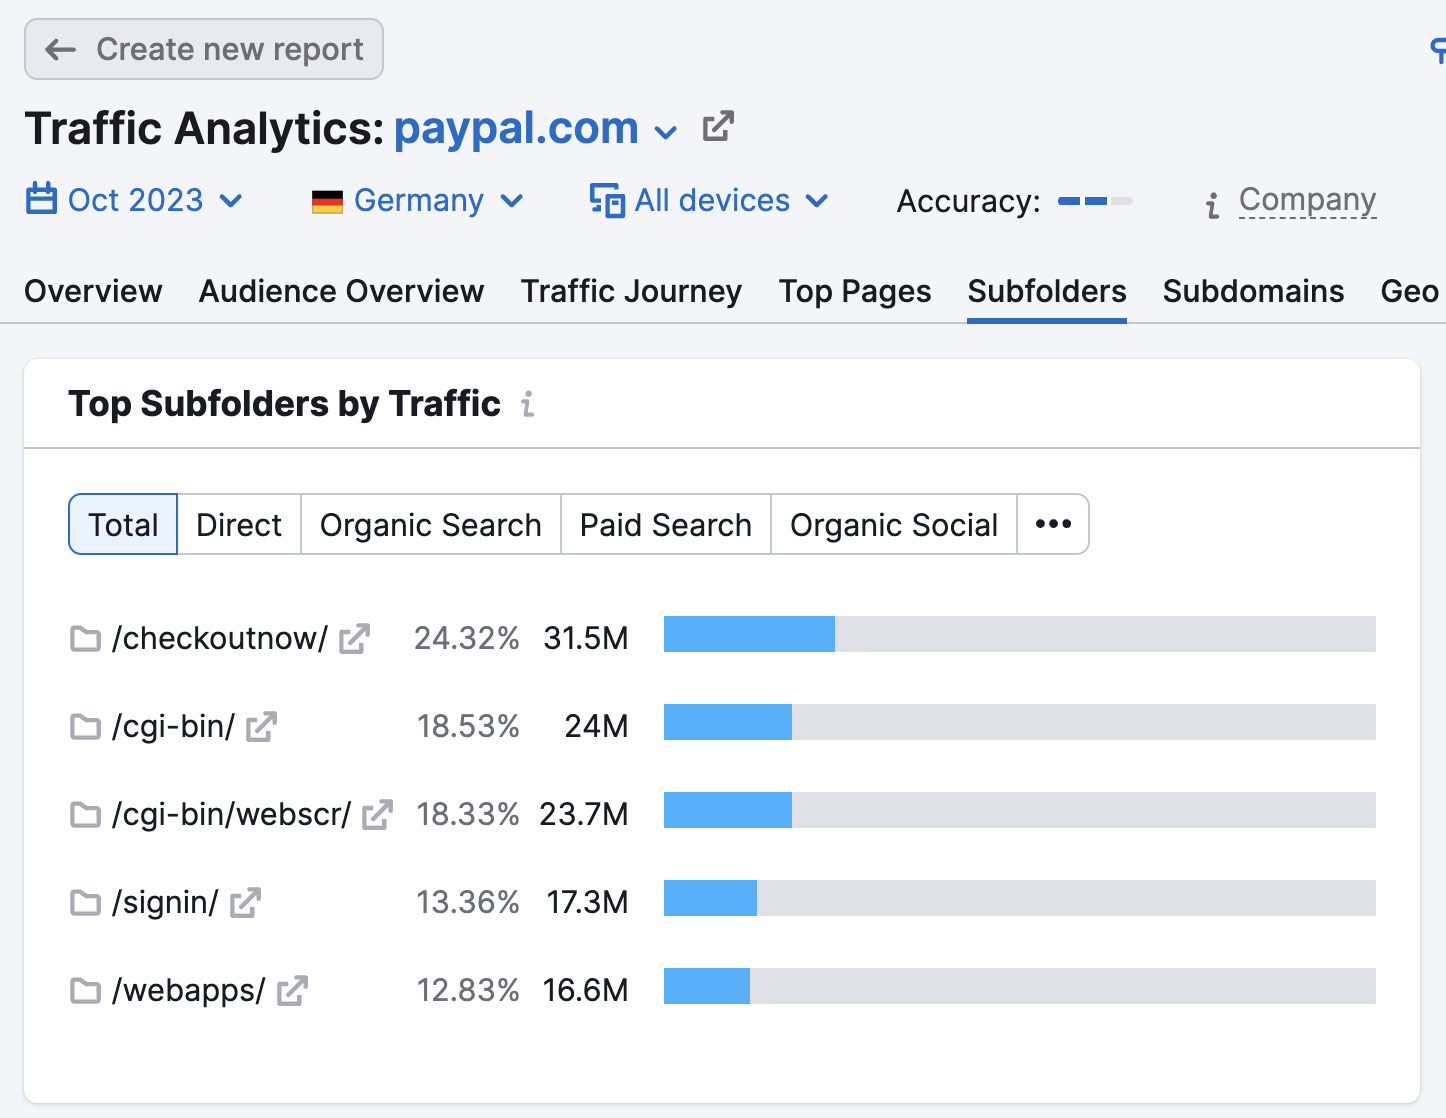Click the 18.53% share value
The height and width of the screenshot is (1118, 1446).
coord(468,726)
